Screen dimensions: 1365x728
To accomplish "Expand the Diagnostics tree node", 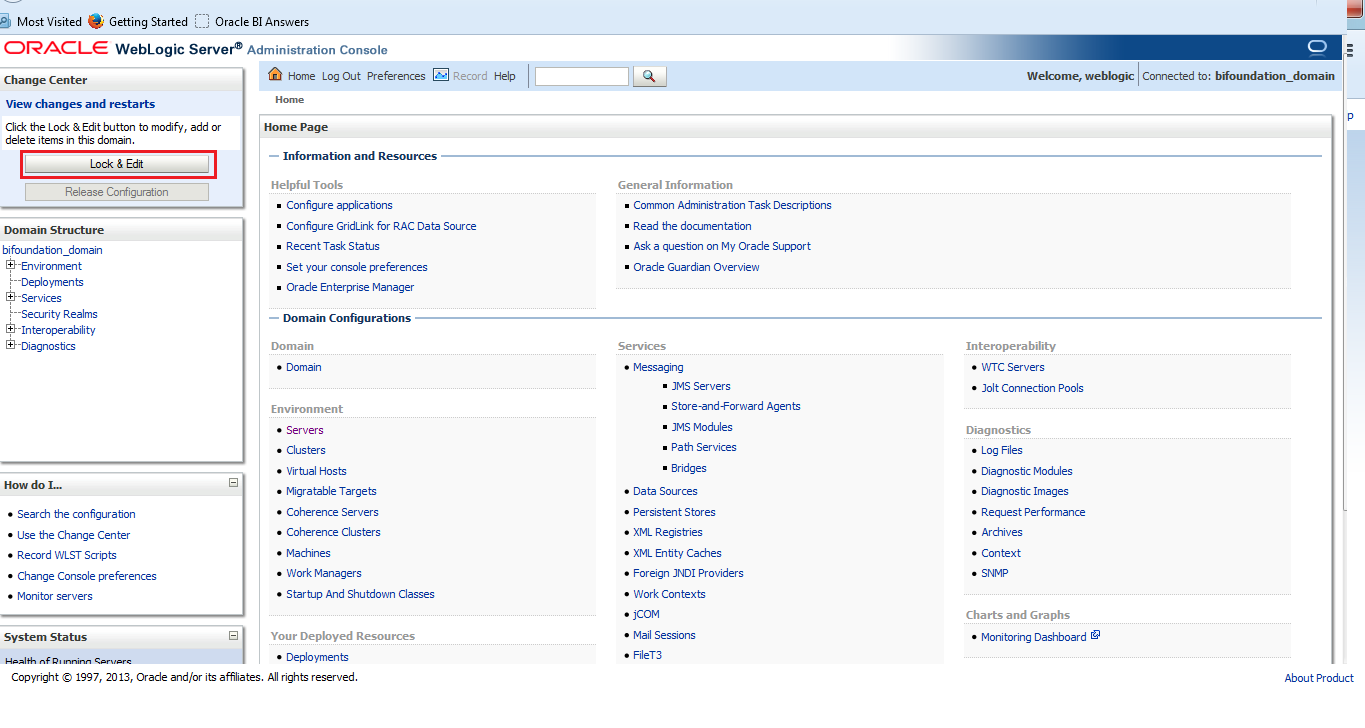I will pos(11,345).
